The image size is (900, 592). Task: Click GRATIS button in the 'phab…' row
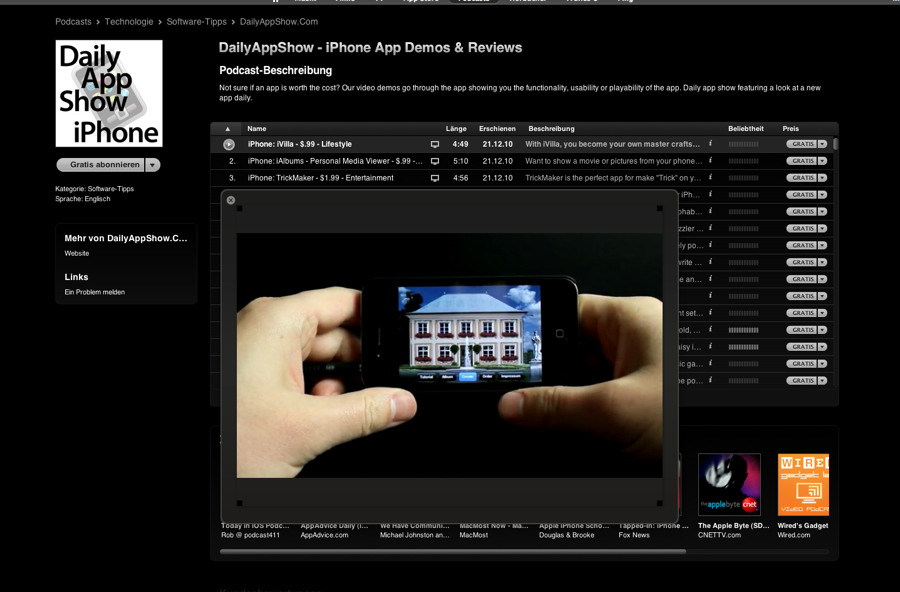coord(802,212)
